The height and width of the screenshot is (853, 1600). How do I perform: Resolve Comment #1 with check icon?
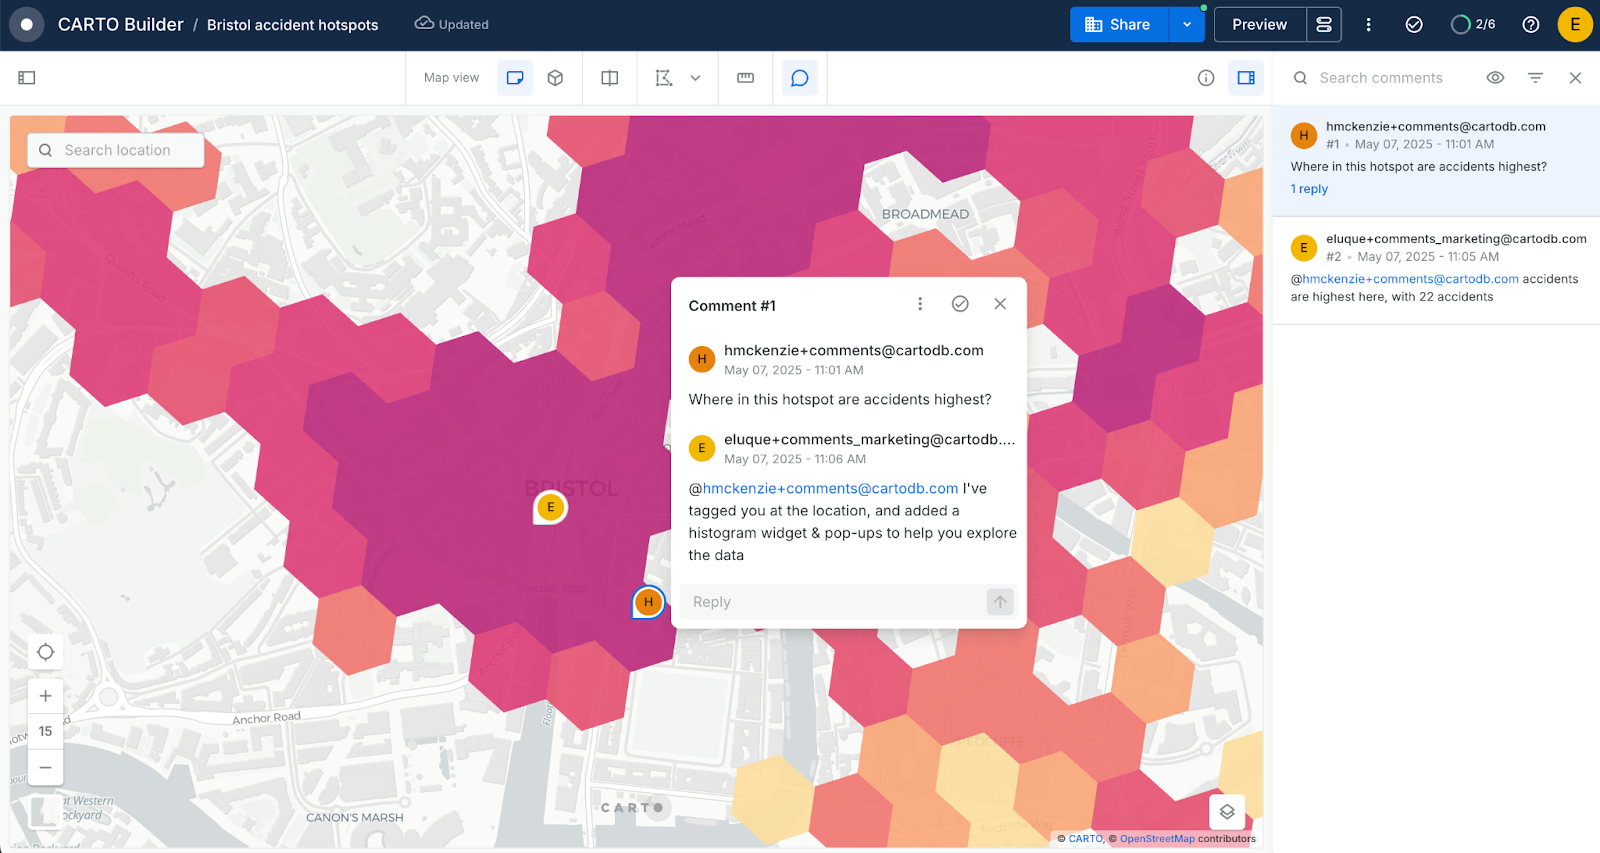(960, 304)
